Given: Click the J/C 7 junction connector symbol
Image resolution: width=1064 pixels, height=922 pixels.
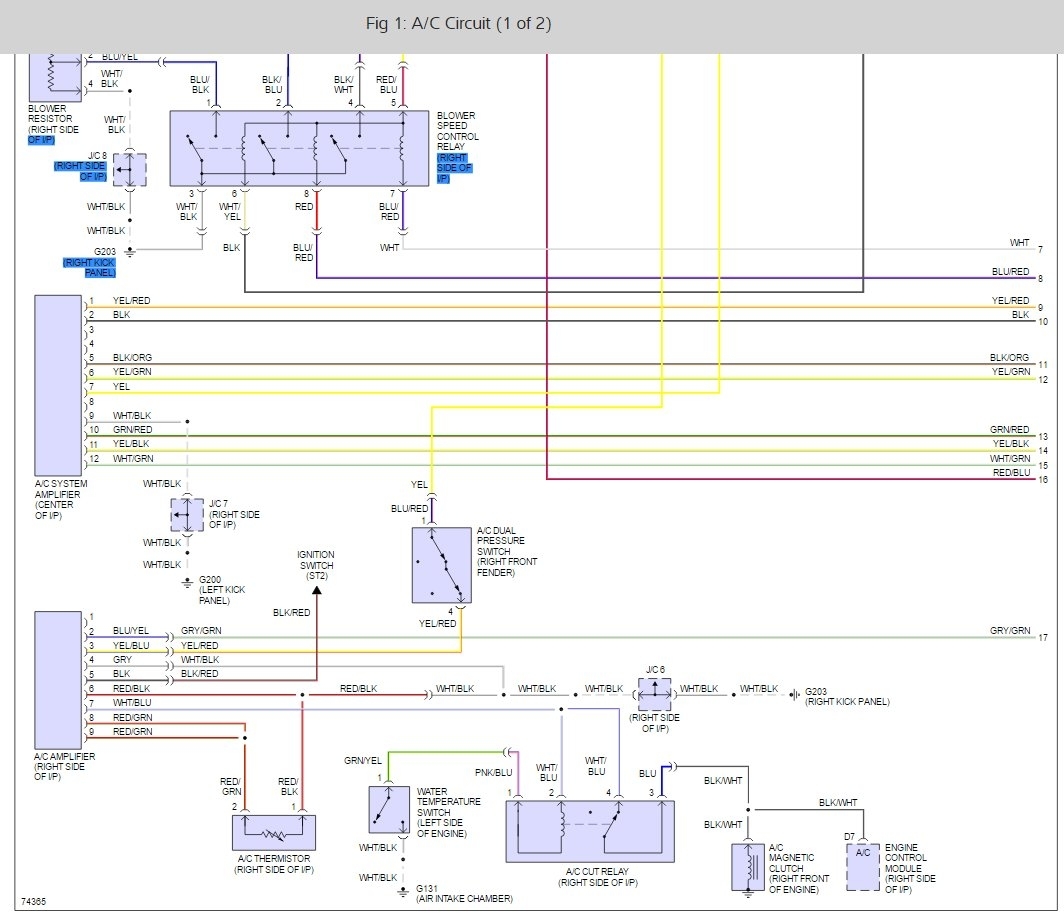Looking at the screenshot, I should tap(187, 515).
